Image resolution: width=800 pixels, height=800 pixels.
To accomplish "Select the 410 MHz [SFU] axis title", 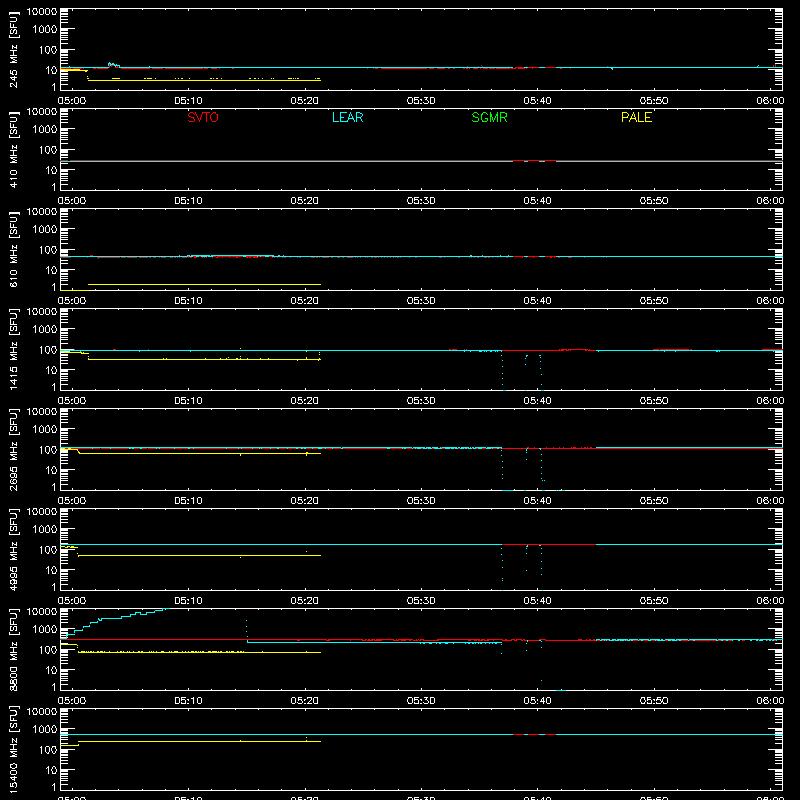I will click(14, 149).
